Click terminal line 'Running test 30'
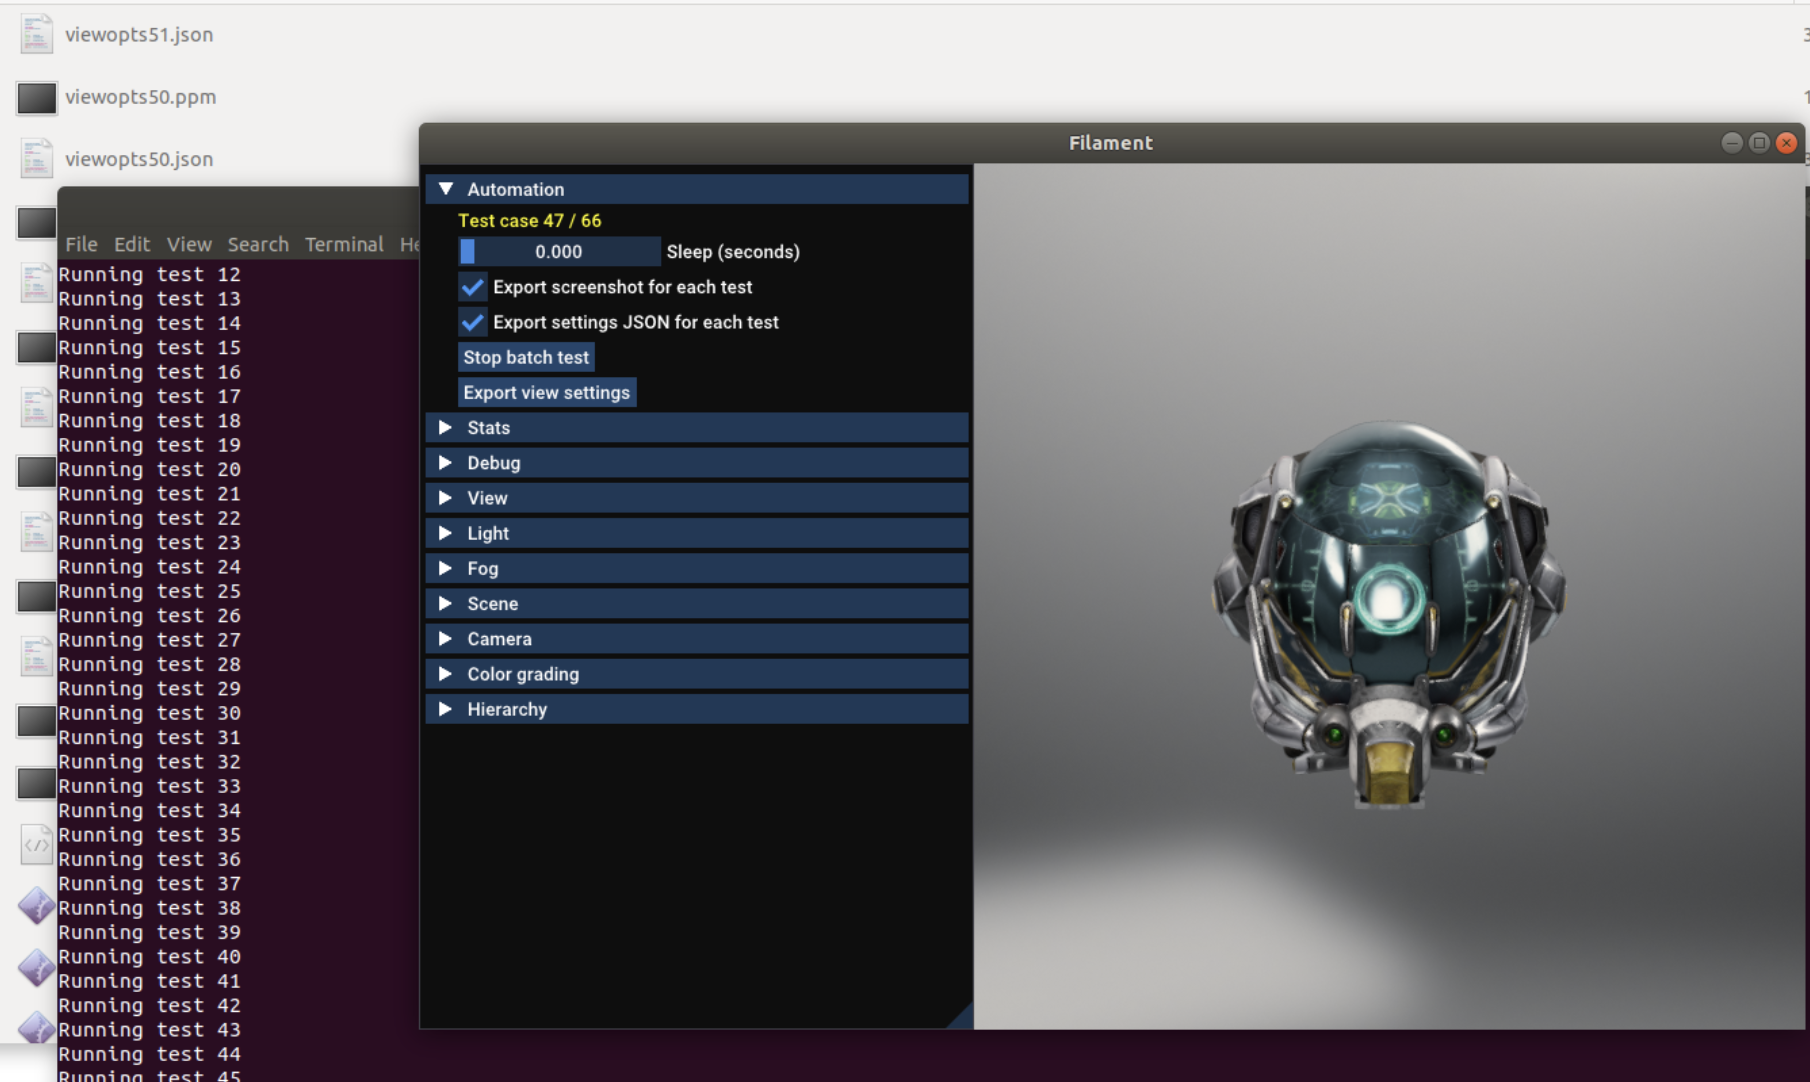Screen dimensions: 1810x1082 pos(149,713)
